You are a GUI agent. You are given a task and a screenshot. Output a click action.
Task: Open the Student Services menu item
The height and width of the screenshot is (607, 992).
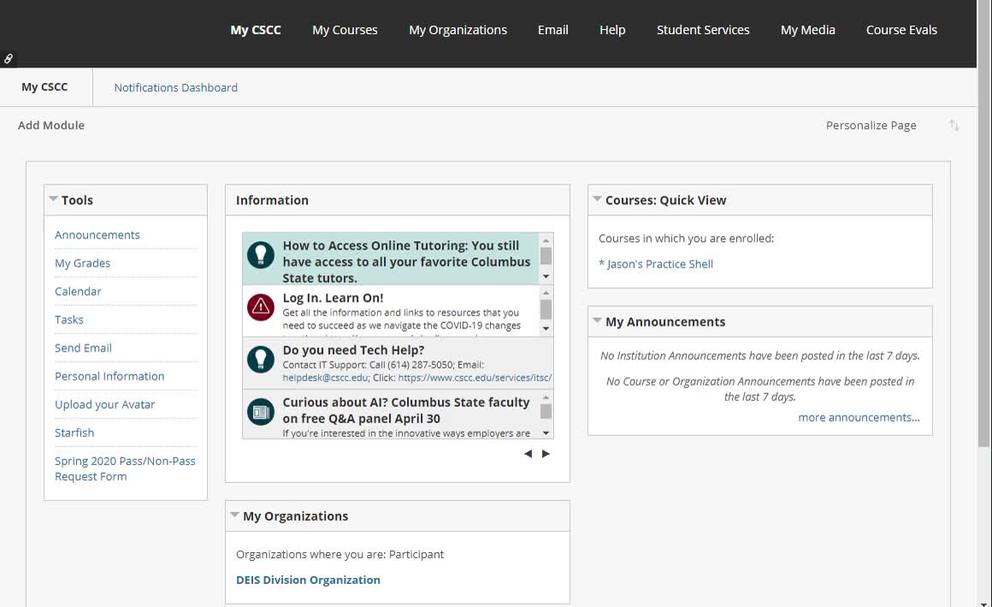tap(703, 30)
